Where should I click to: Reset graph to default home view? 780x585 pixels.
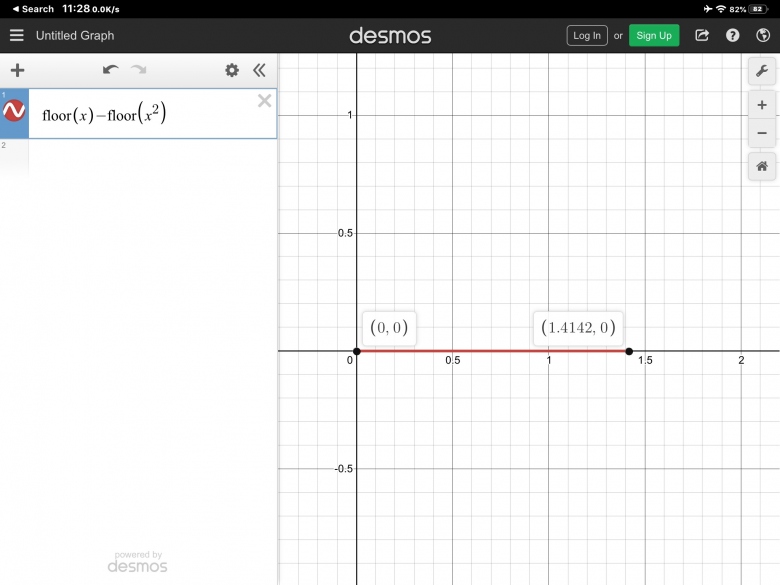point(762,166)
